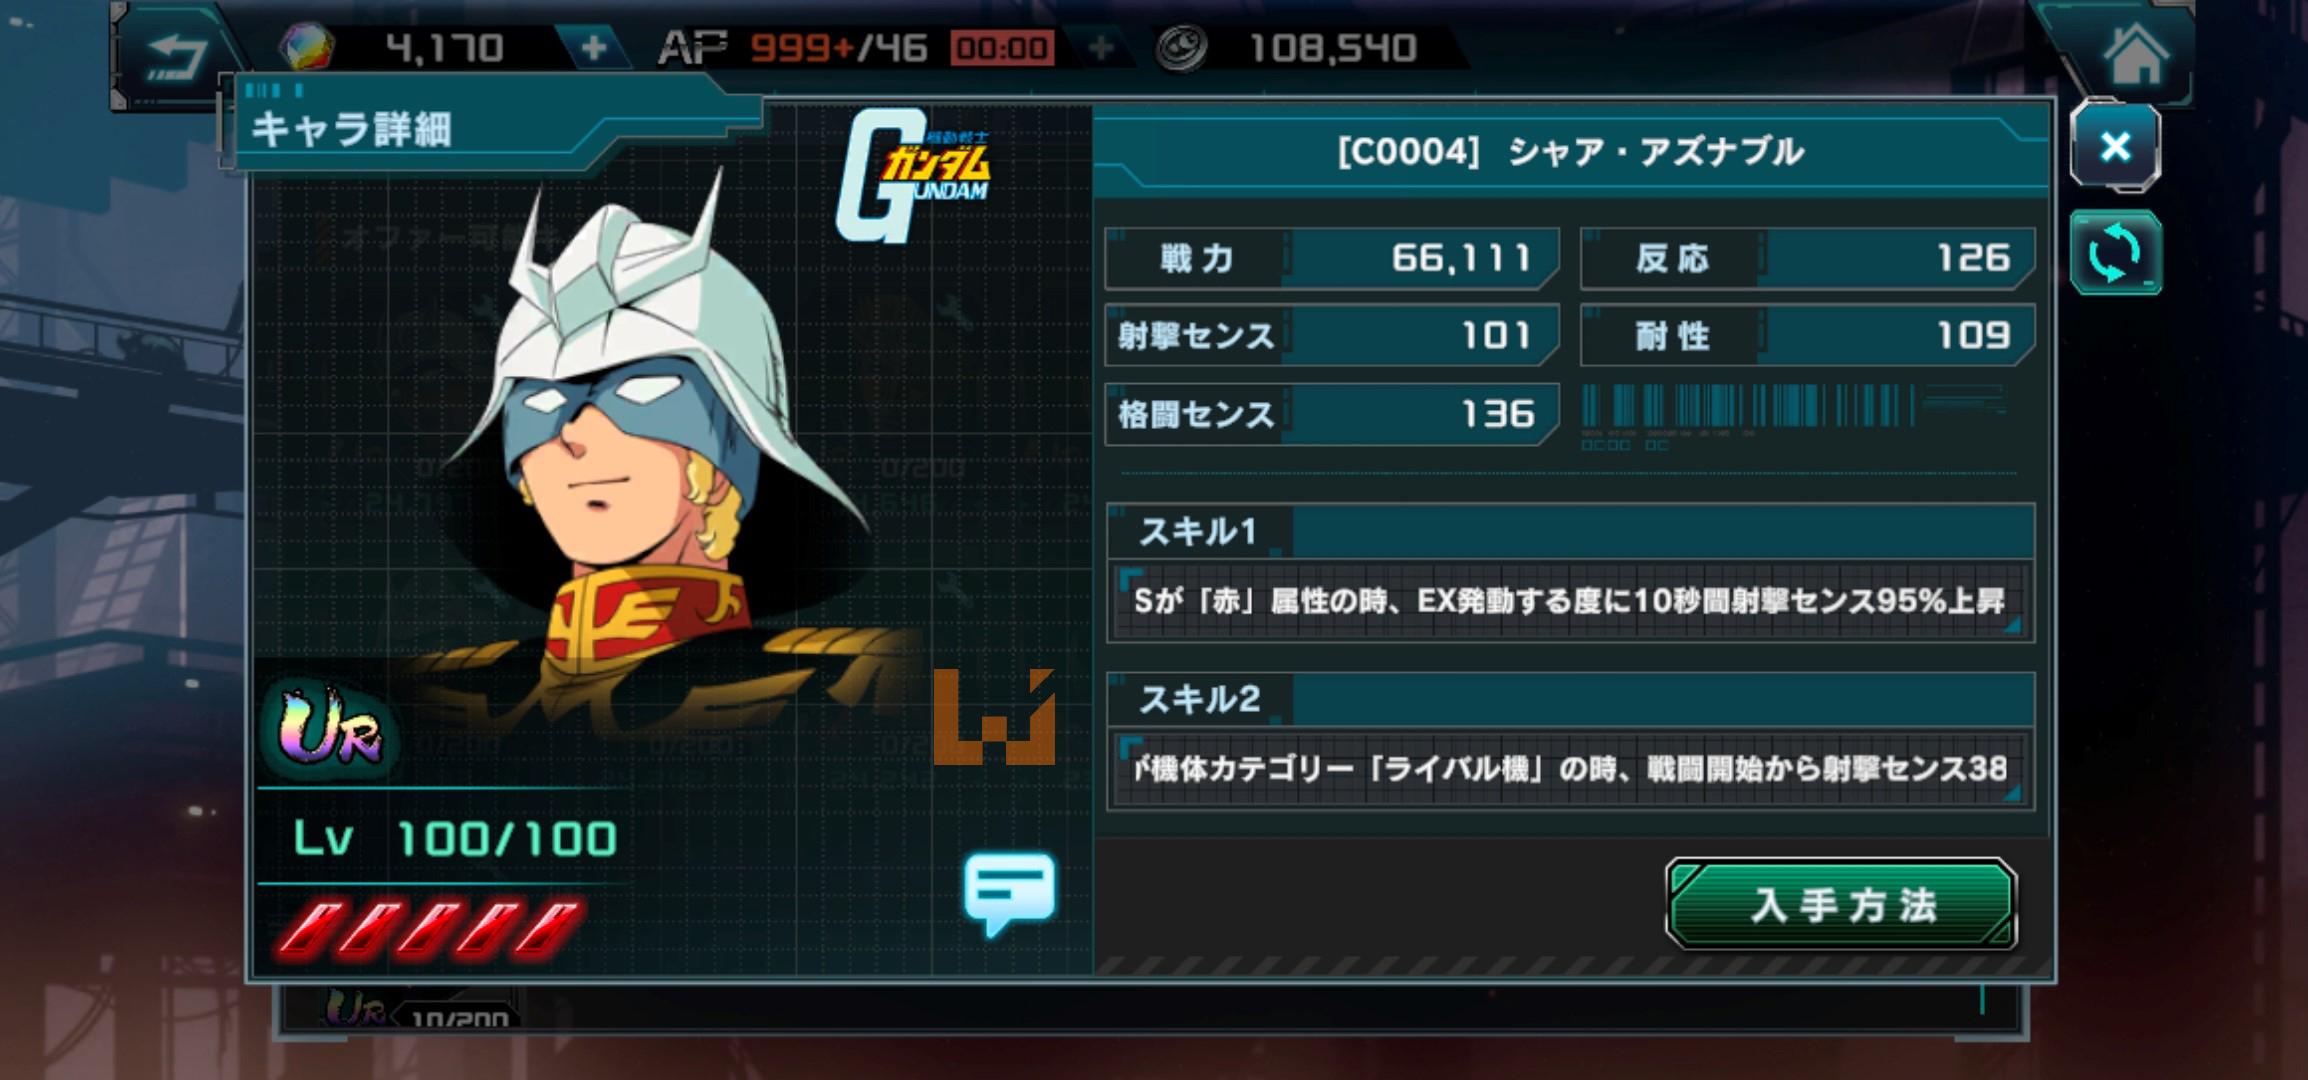Tap the red limit-break gauge bars
Viewport: 2308px width, 1080px height.
pos(432,927)
